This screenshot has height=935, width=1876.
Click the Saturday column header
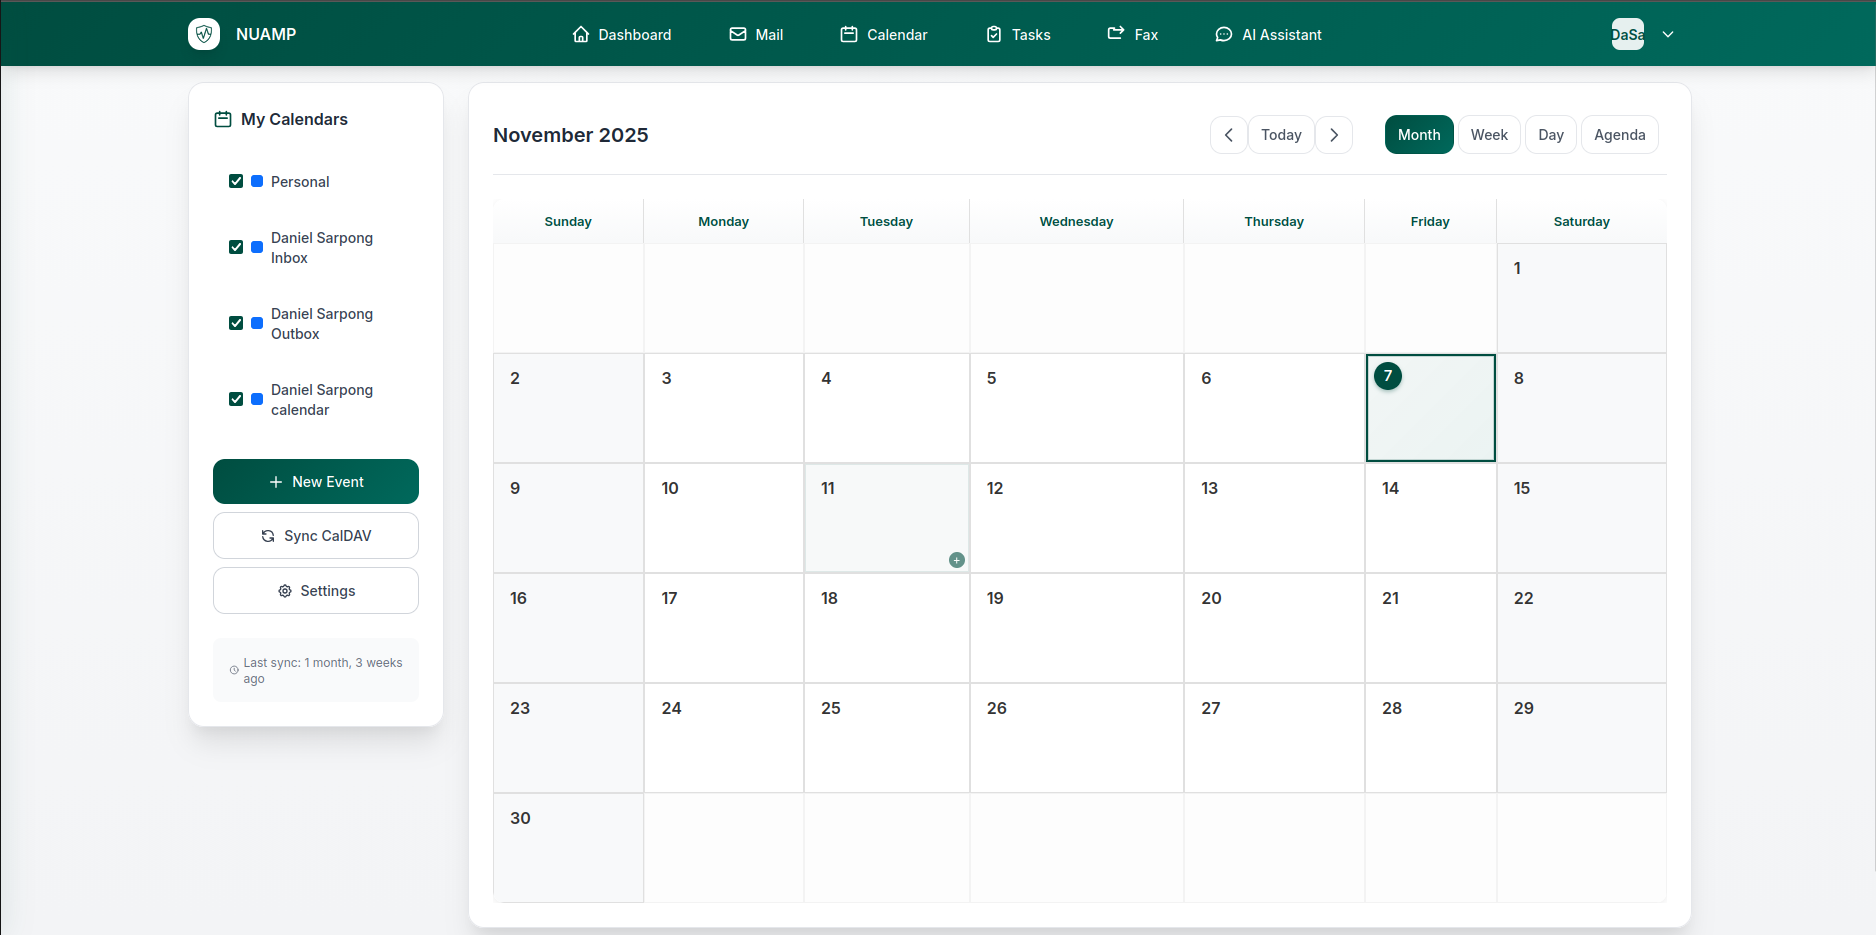pyautogui.click(x=1582, y=222)
